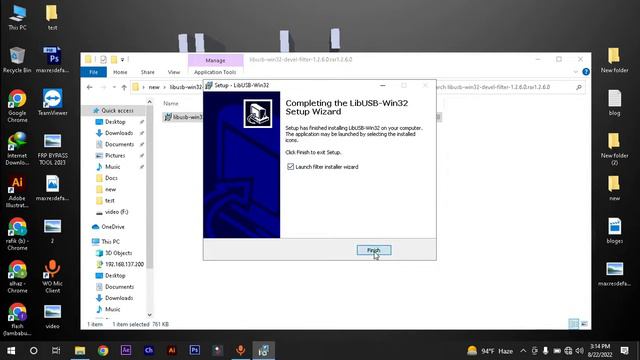Viewport: 640px width, 360px height.
Task: Expand the ribbon using chevron near help
Action: (576, 72)
